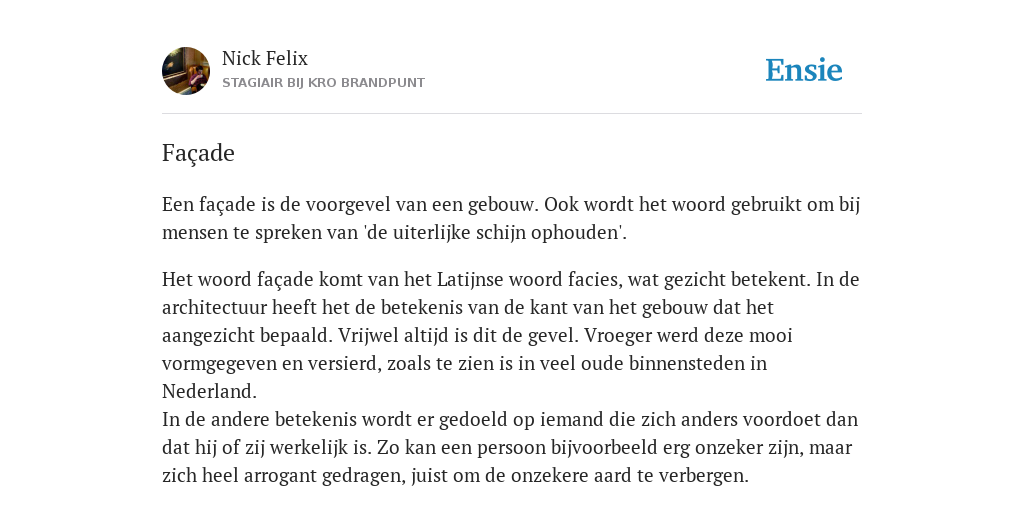Click the word 'facies' in second paragraph
The height and width of the screenshot is (512, 1024).
point(593,280)
